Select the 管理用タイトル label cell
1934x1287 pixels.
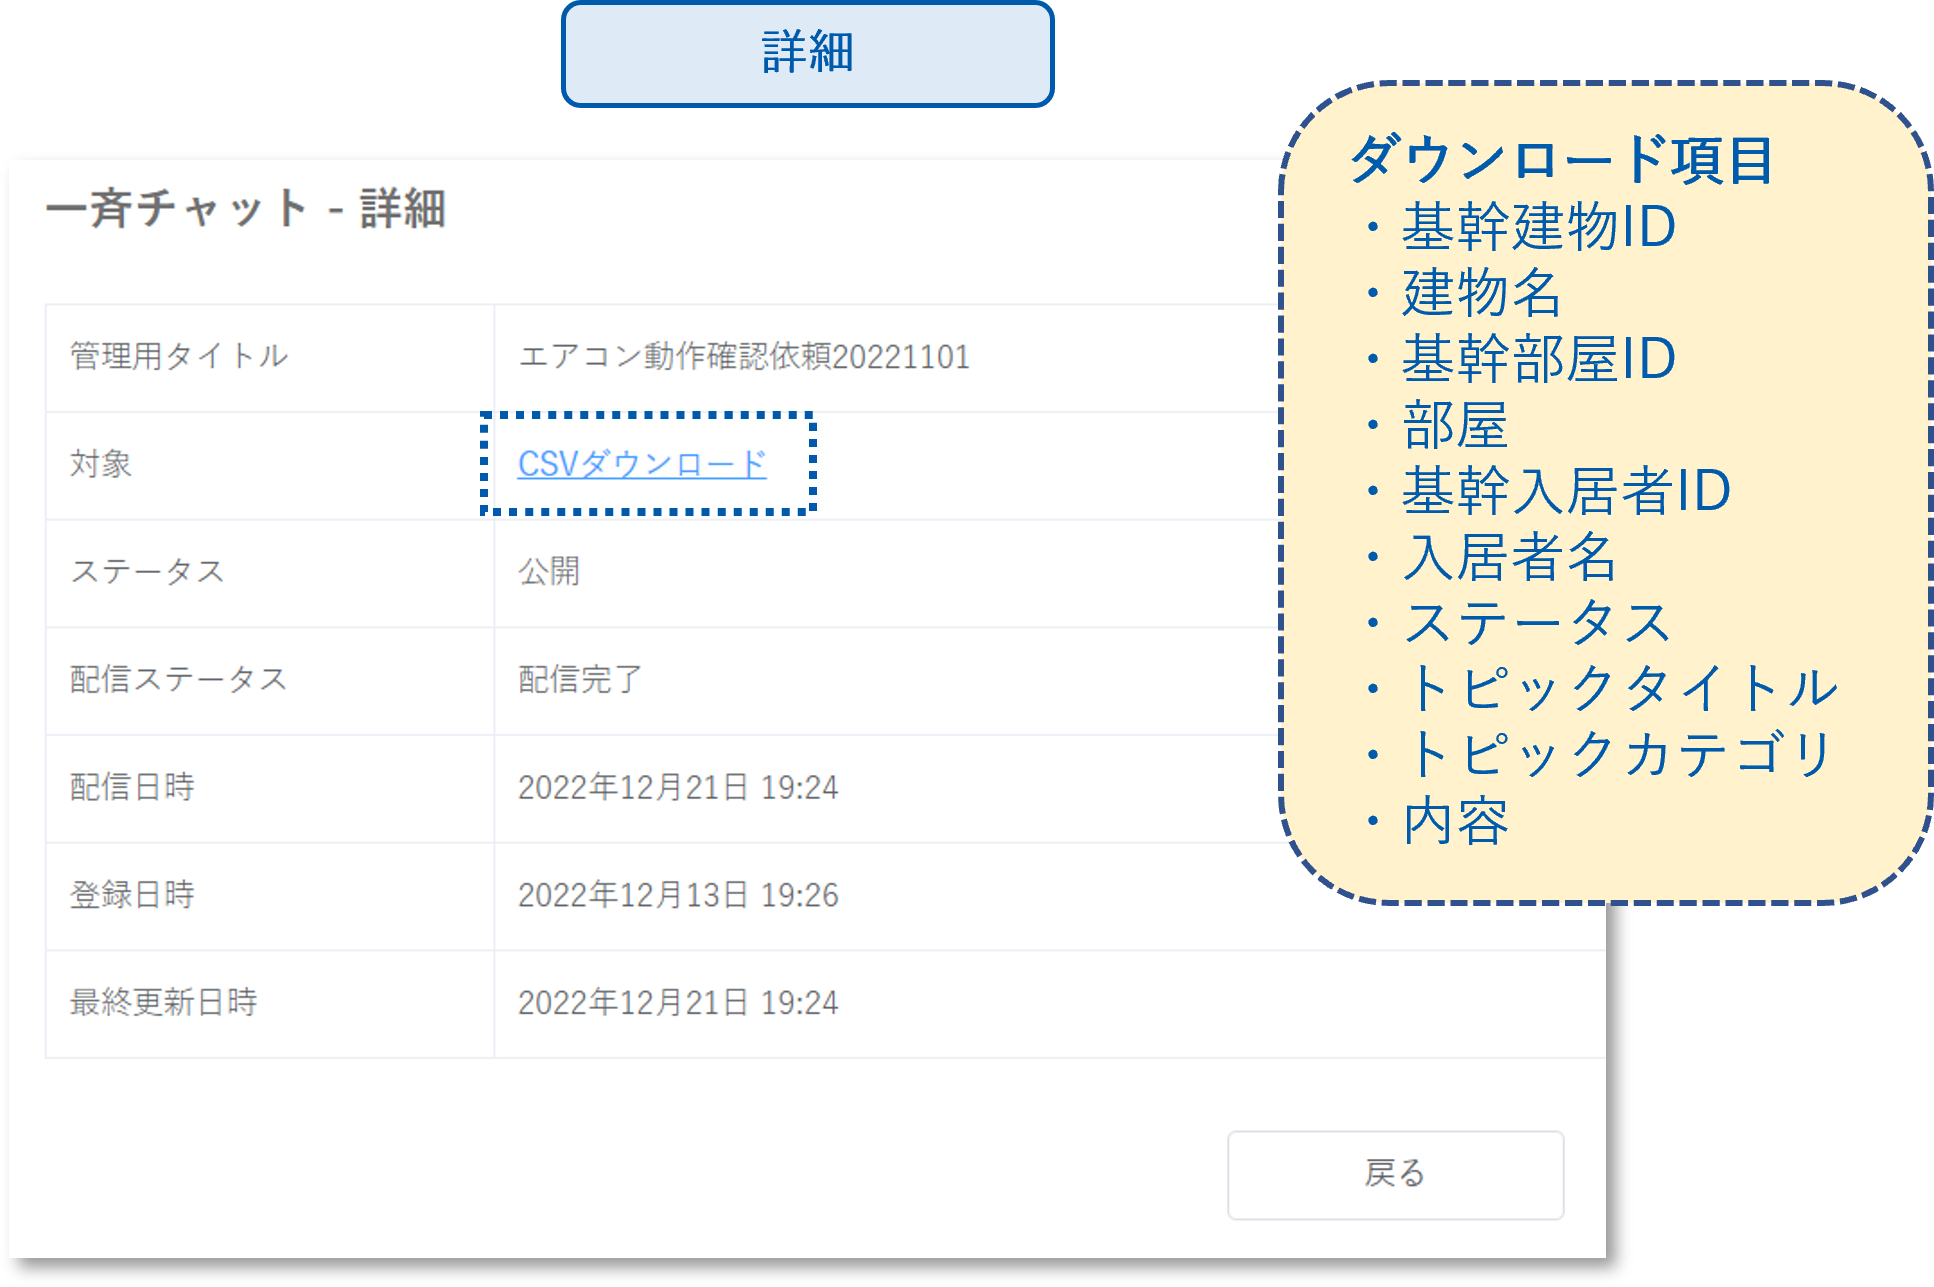[x=179, y=356]
